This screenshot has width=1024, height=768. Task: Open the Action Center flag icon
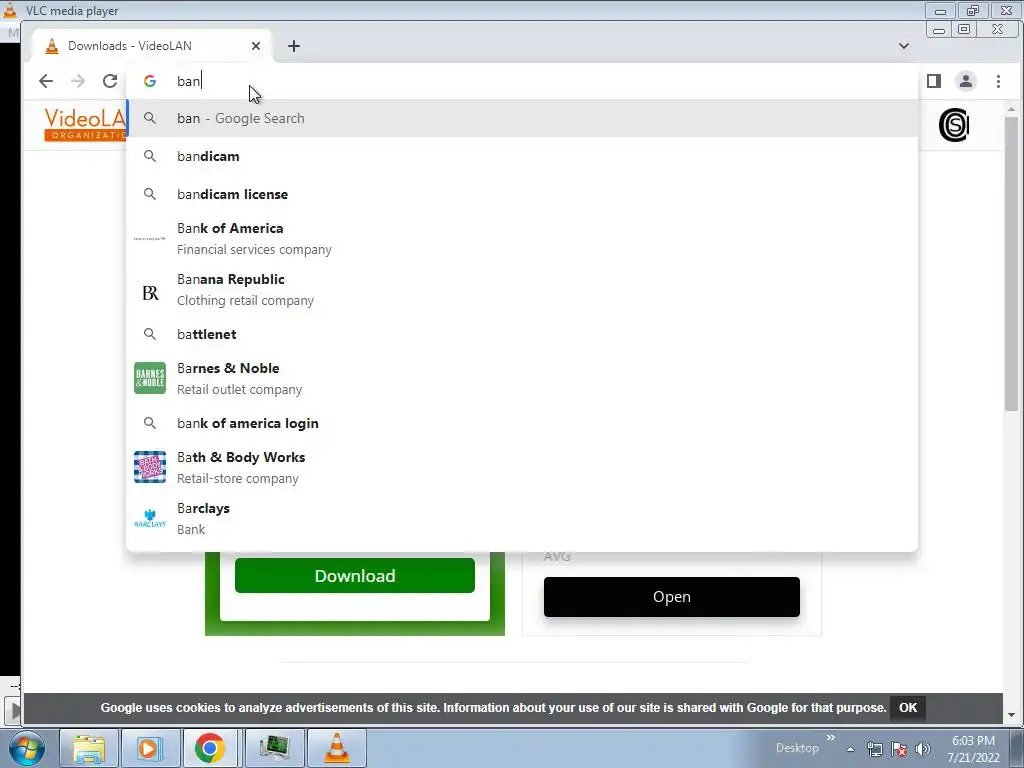(x=899, y=749)
